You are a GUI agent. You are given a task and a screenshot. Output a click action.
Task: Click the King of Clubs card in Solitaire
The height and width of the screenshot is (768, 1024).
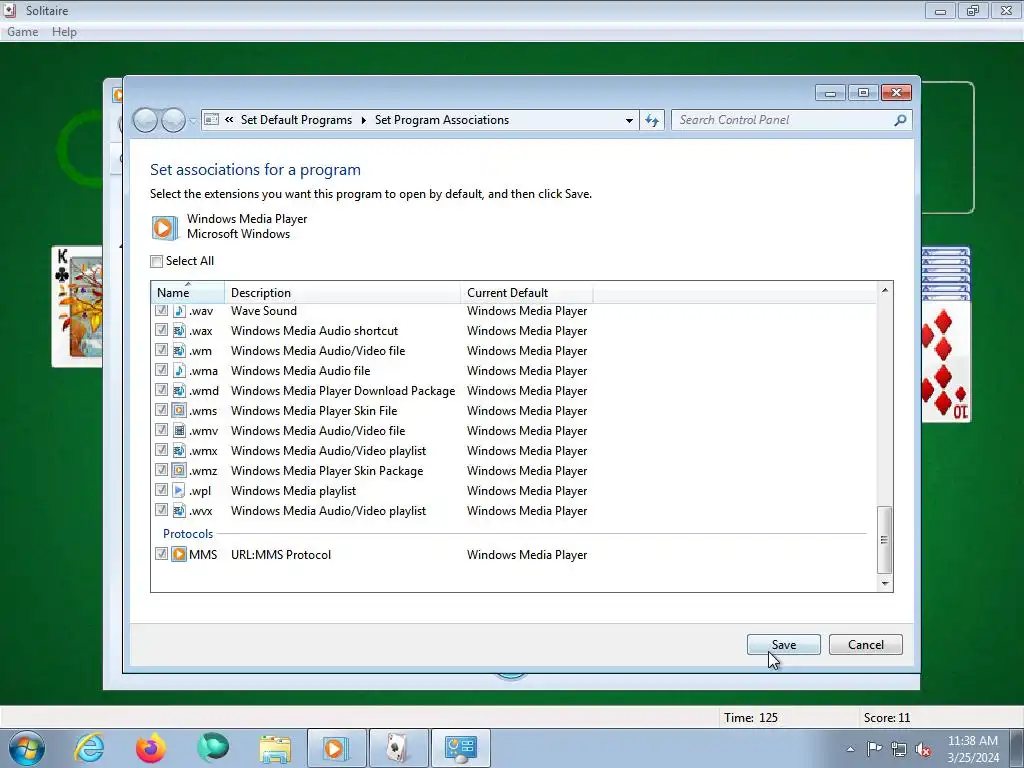(x=77, y=306)
